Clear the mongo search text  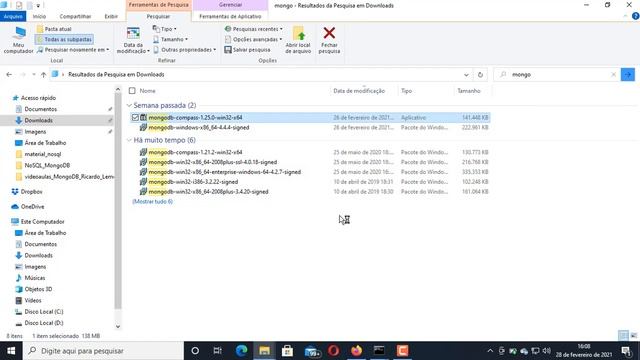point(613,75)
